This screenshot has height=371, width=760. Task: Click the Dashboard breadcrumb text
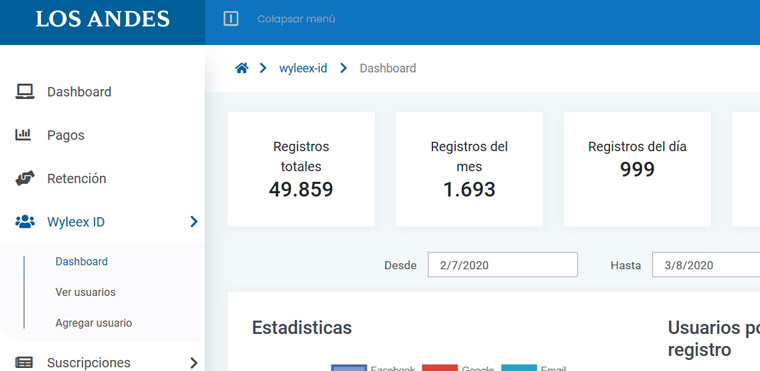click(388, 68)
